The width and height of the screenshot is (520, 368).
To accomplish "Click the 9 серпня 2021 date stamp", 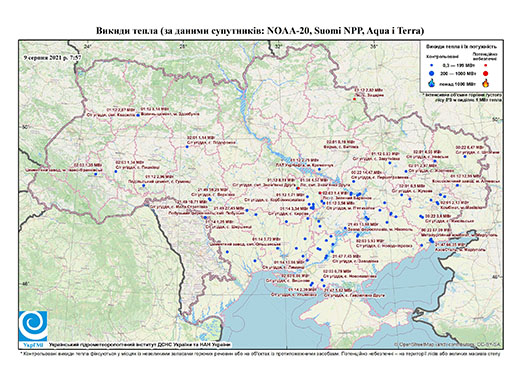I will (53, 57).
